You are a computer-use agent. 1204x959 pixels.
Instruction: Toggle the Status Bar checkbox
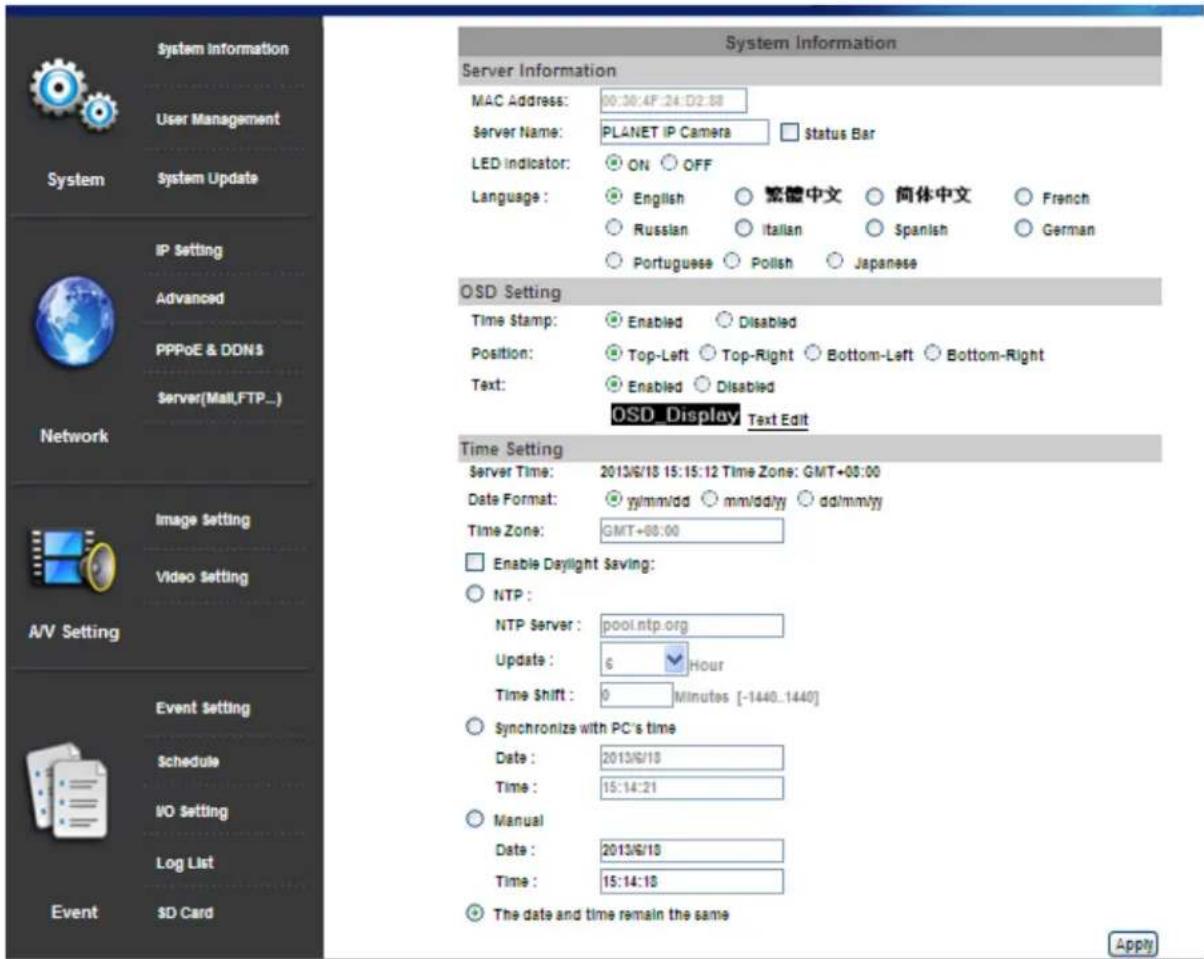pos(788,132)
